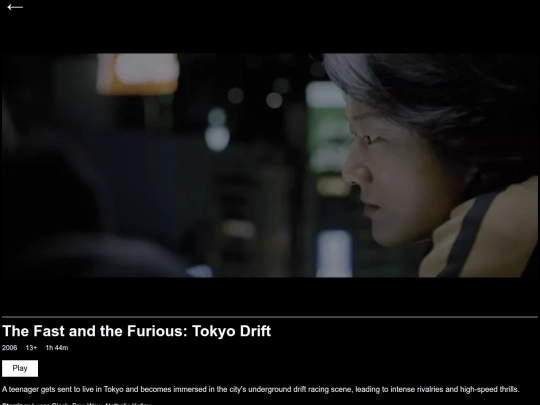Click the 1h 44m duration label
The height and width of the screenshot is (405, 540).
(x=57, y=348)
